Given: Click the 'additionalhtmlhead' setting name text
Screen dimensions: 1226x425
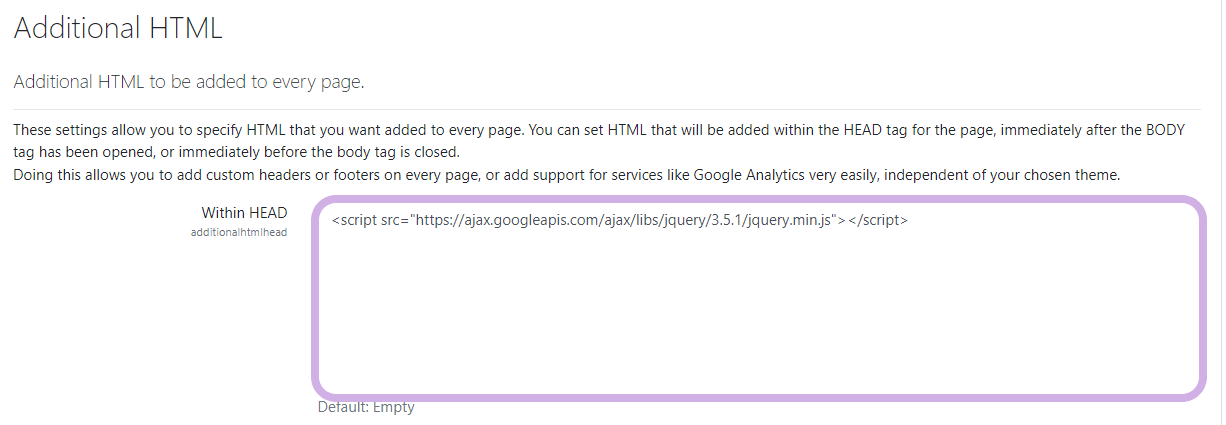Looking at the screenshot, I should pyautogui.click(x=239, y=232).
